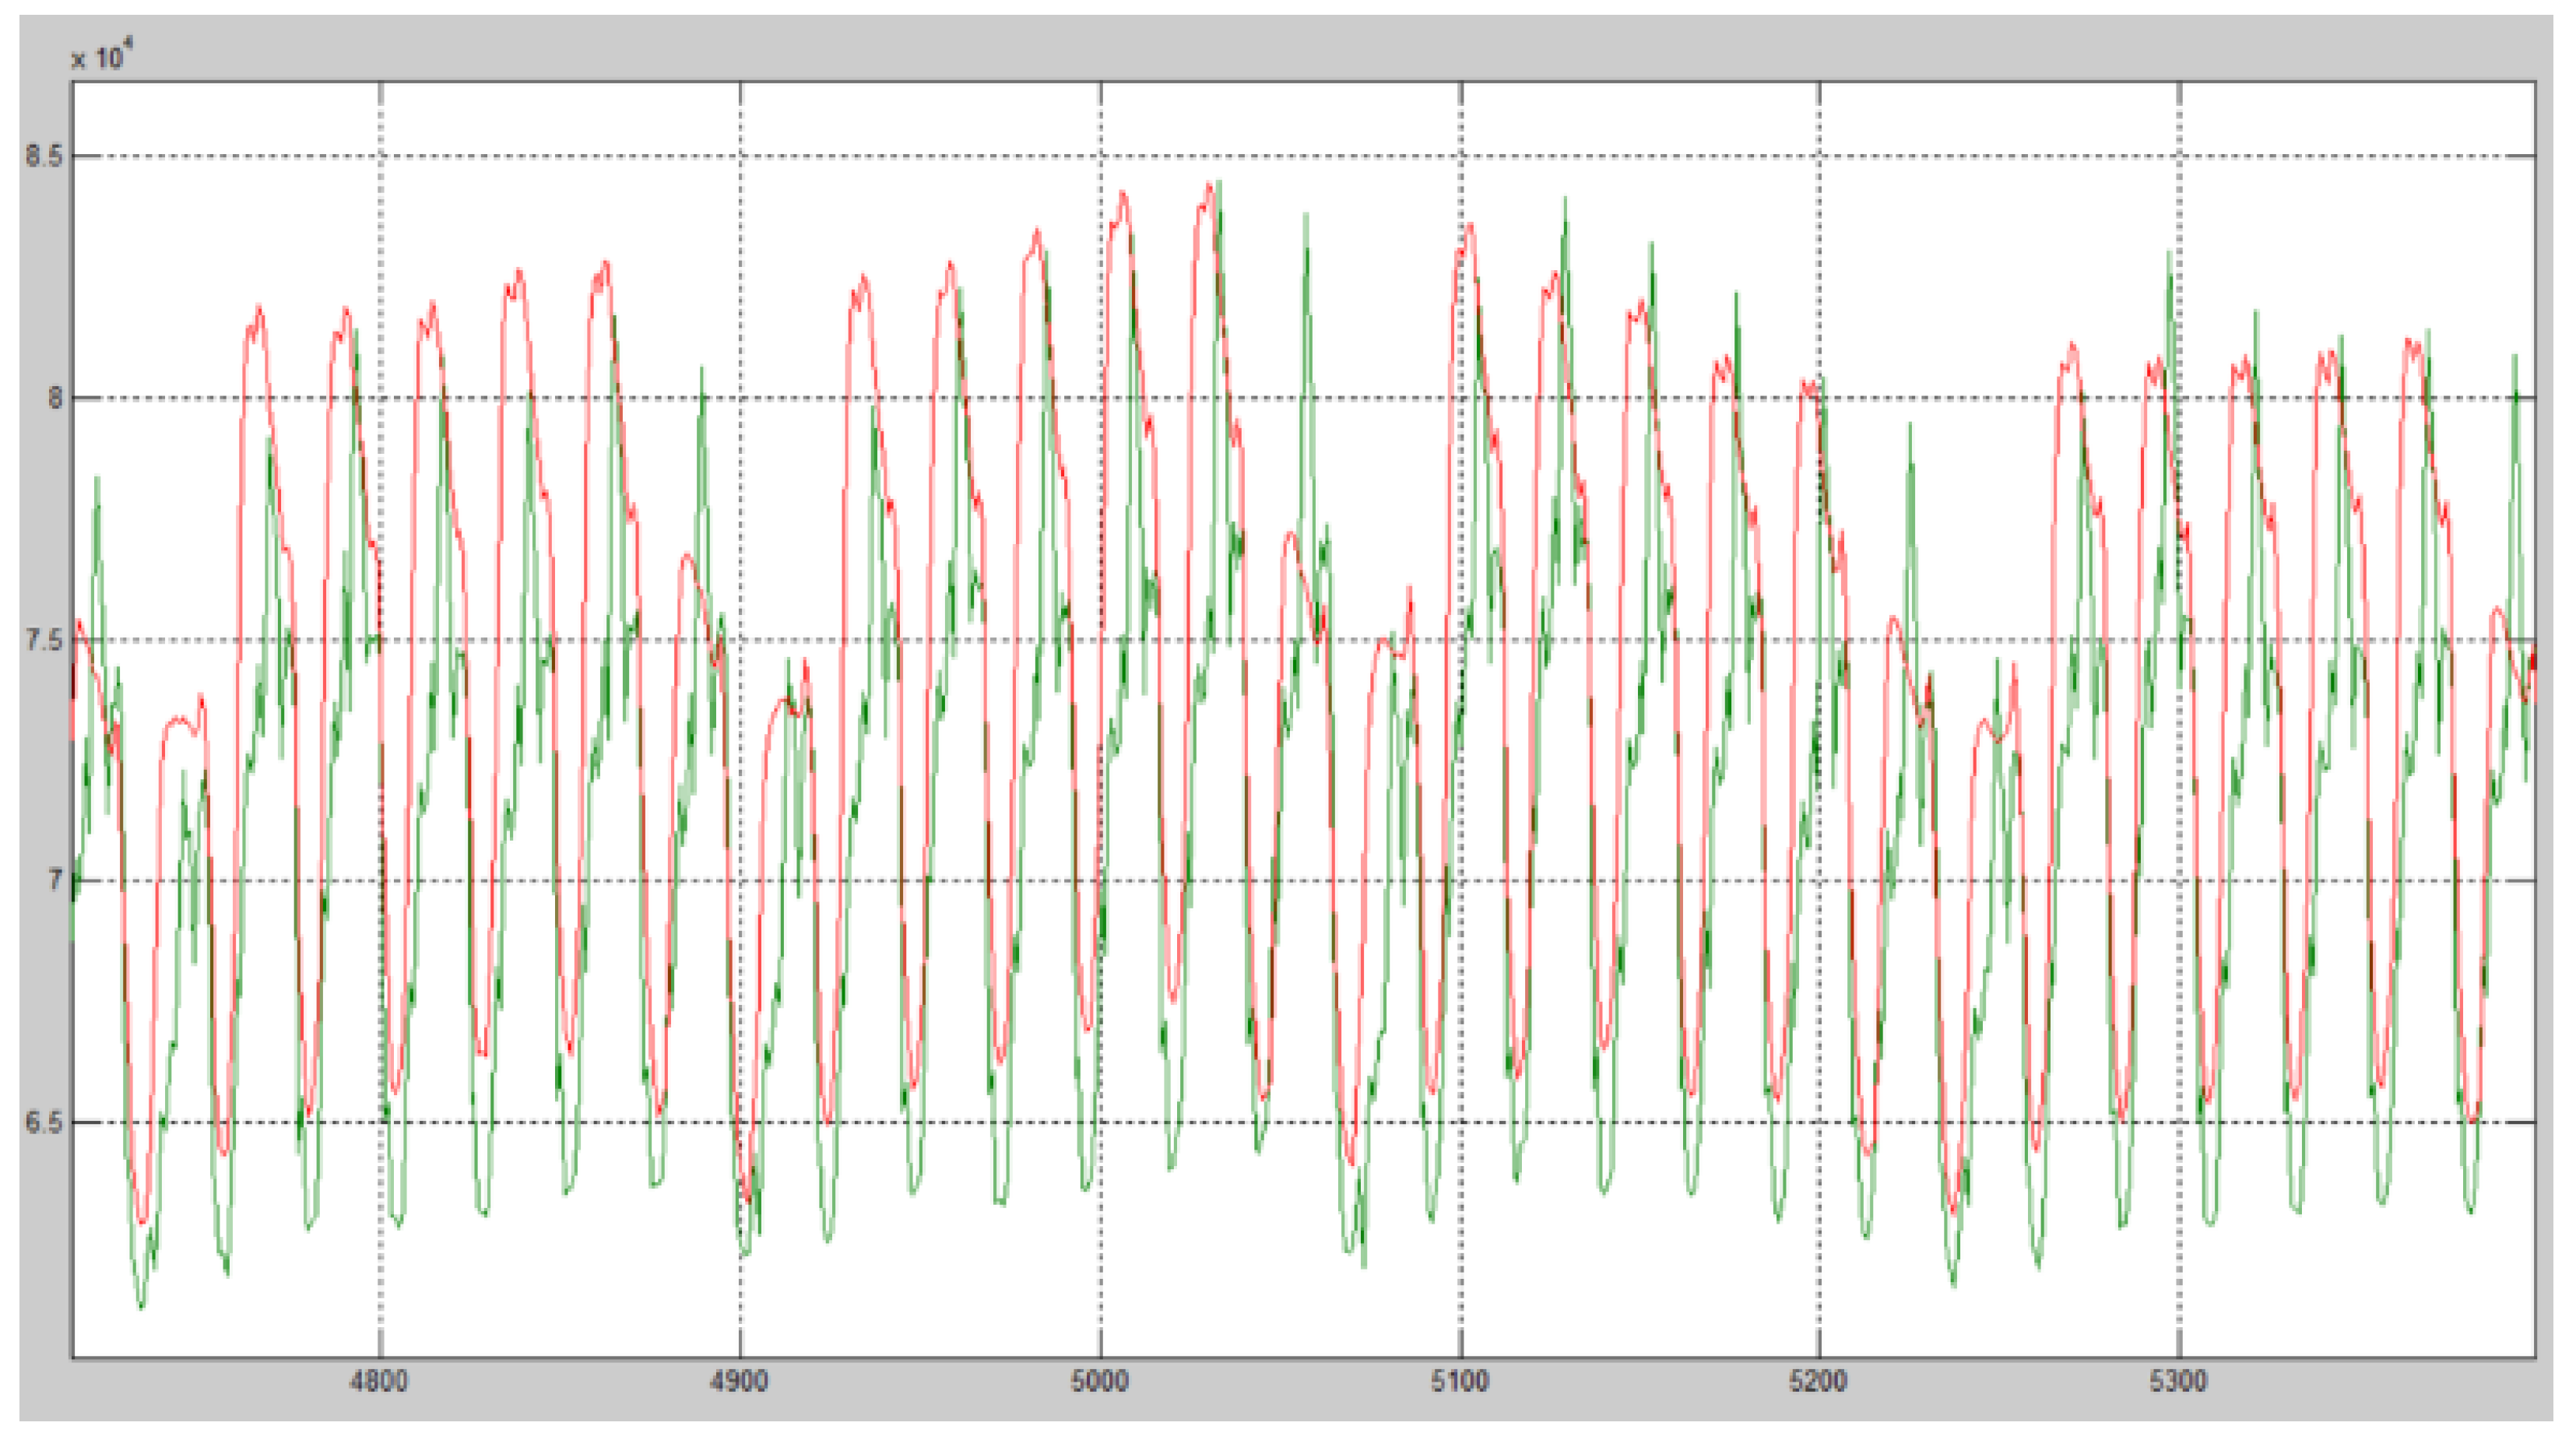
Task: Click the 5100 x-axis tick label
Action: click(x=1460, y=1381)
